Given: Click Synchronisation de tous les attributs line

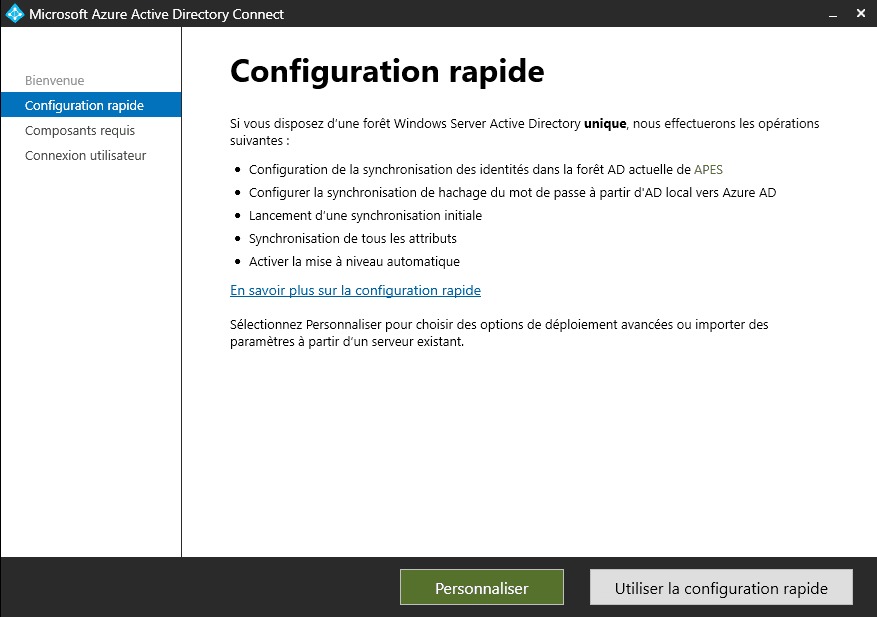Looking at the screenshot, I should (x=352, y=238).
